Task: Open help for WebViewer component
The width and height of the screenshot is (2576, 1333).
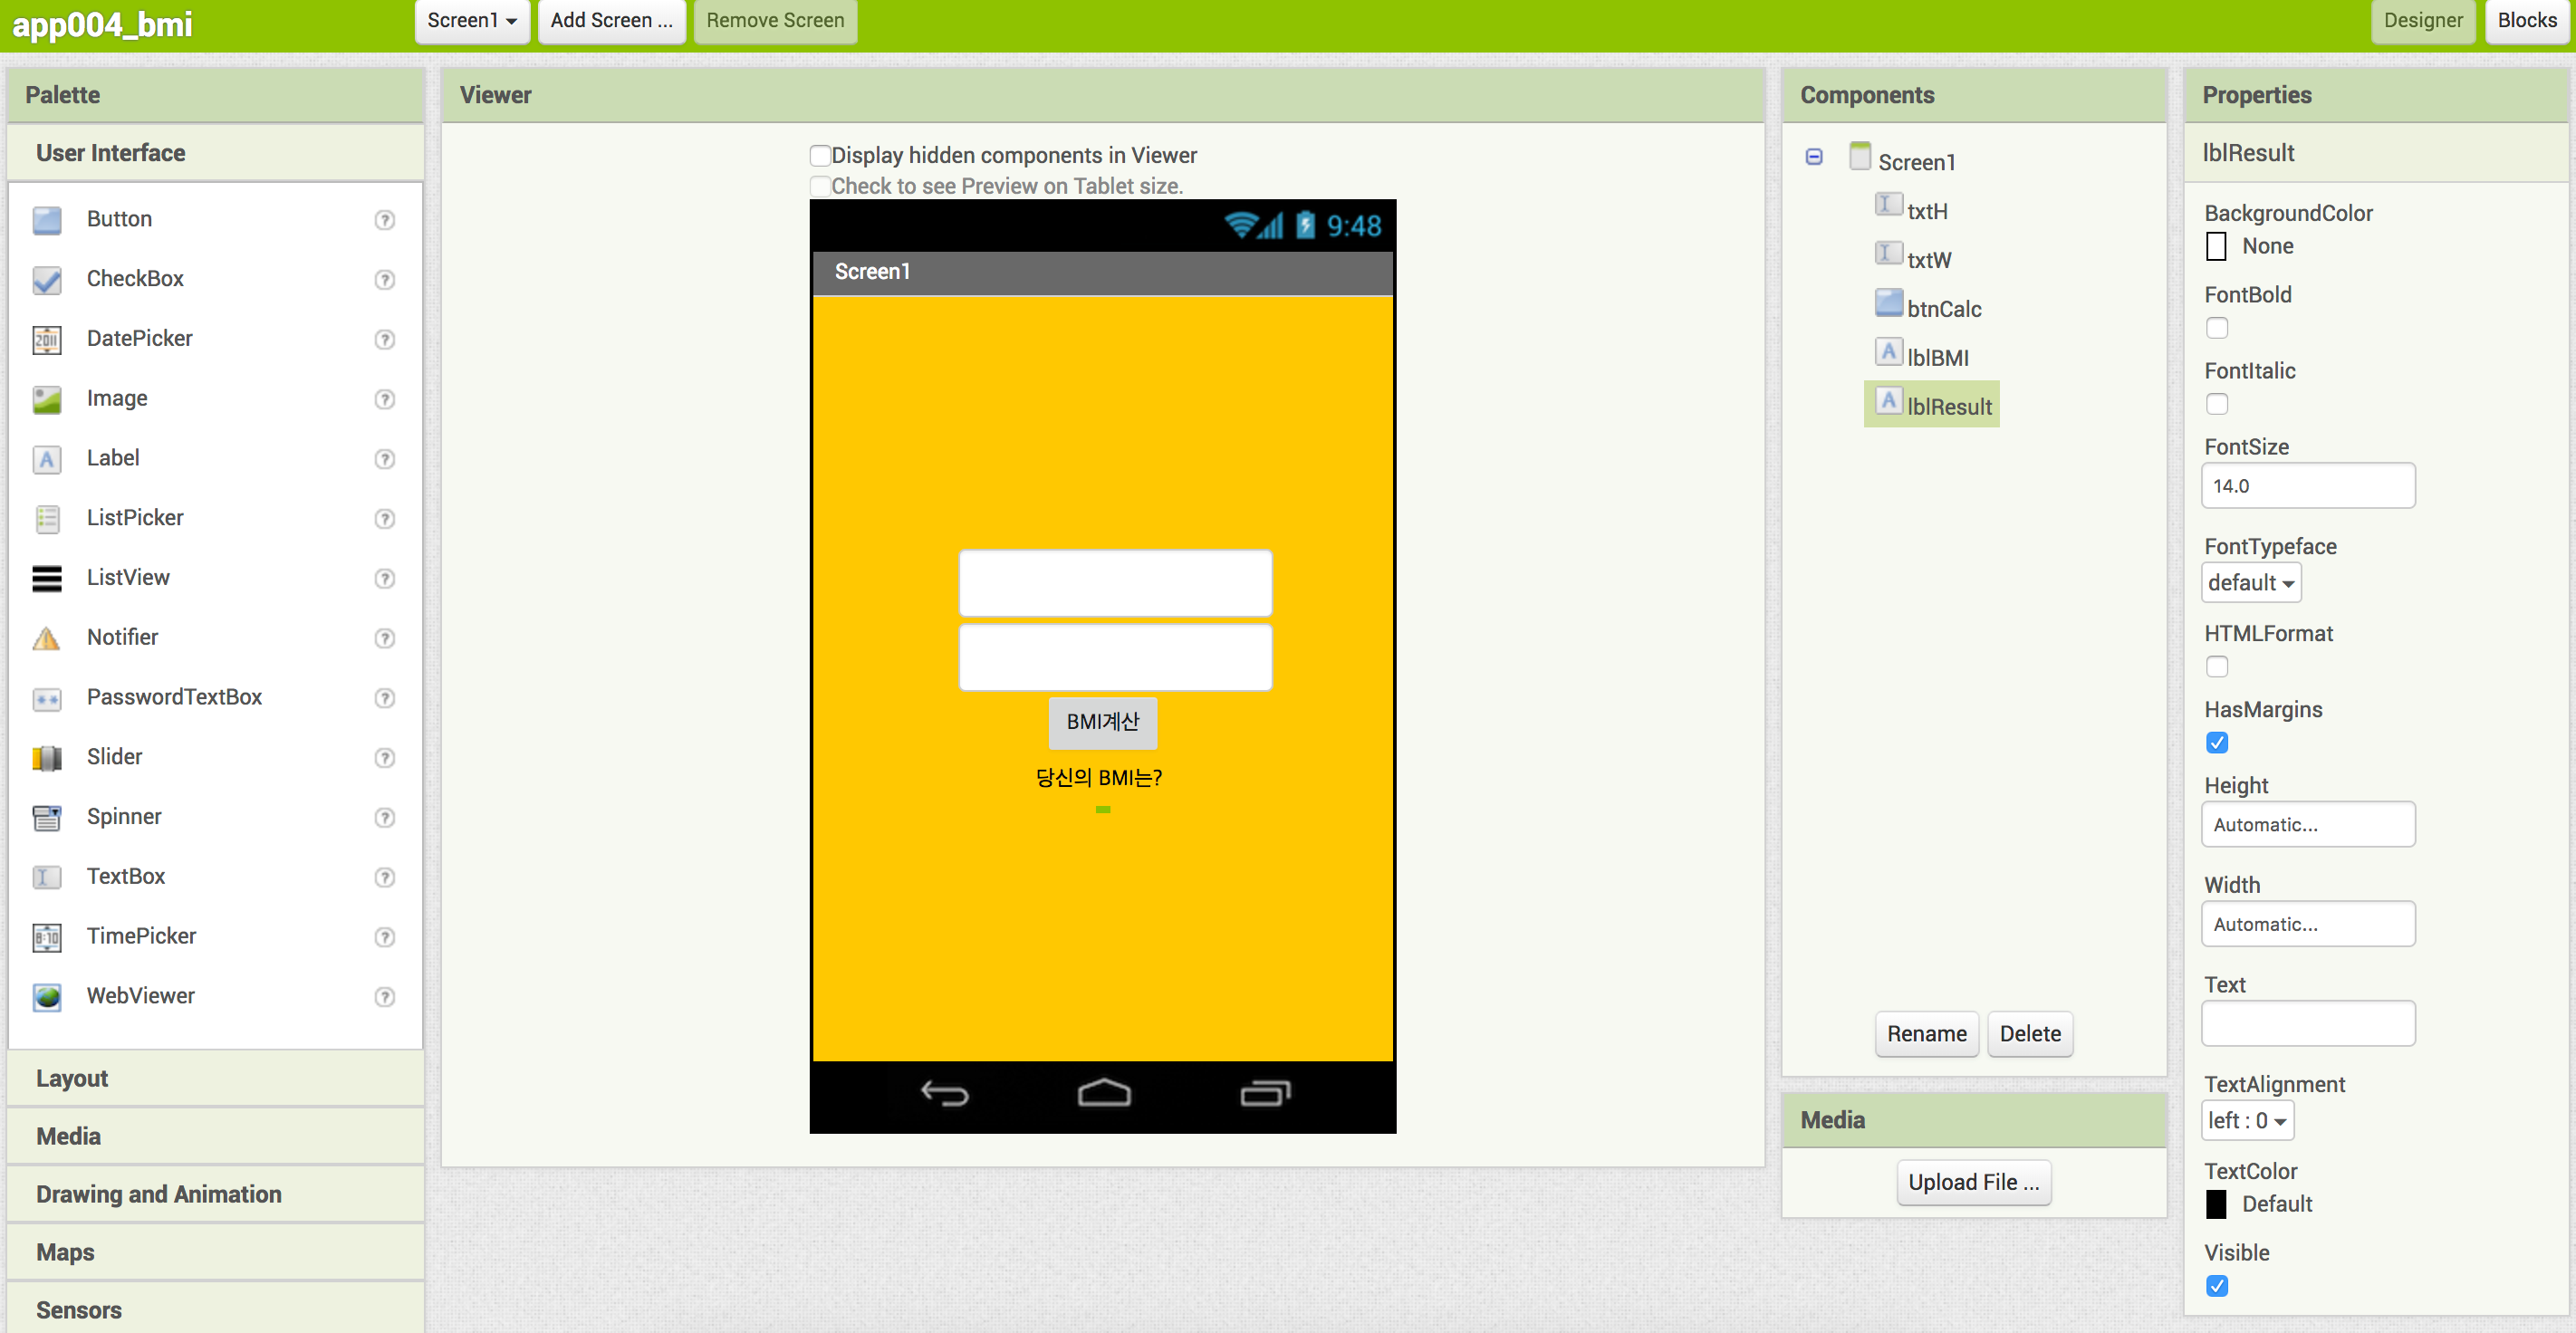Action: [384, 997]
